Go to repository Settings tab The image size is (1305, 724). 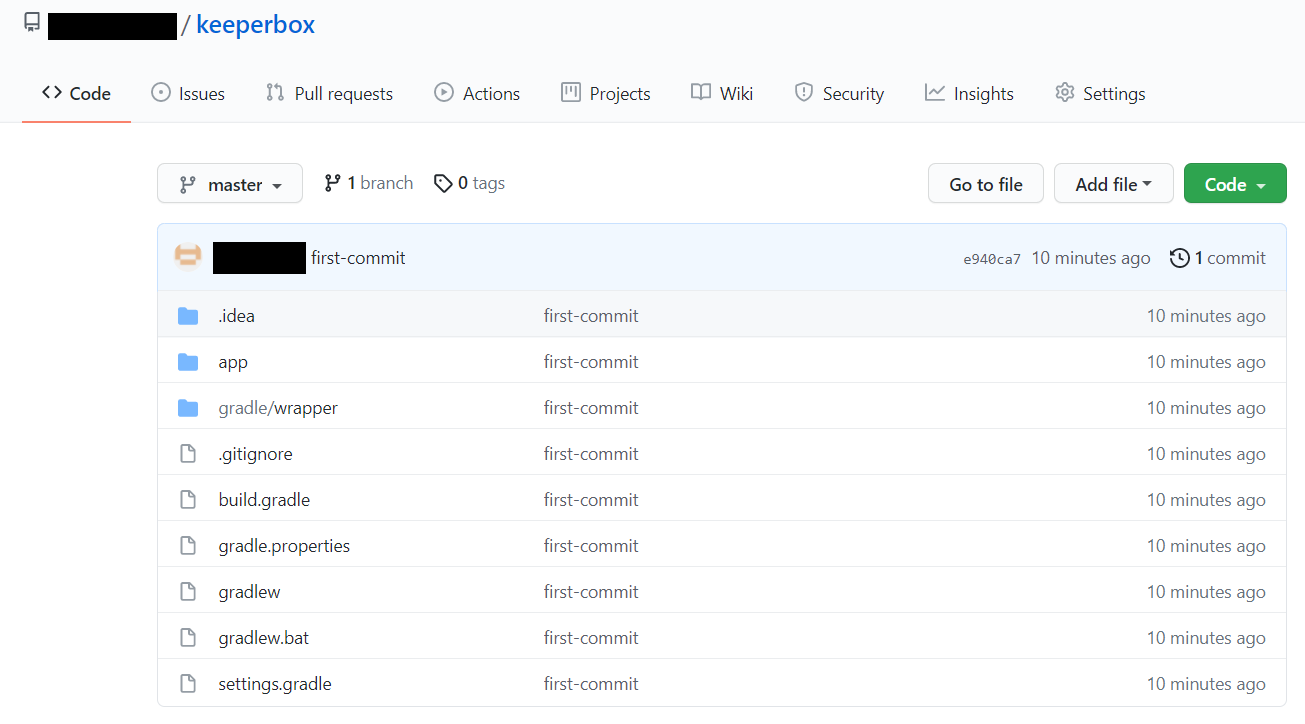coord(1100,93)
